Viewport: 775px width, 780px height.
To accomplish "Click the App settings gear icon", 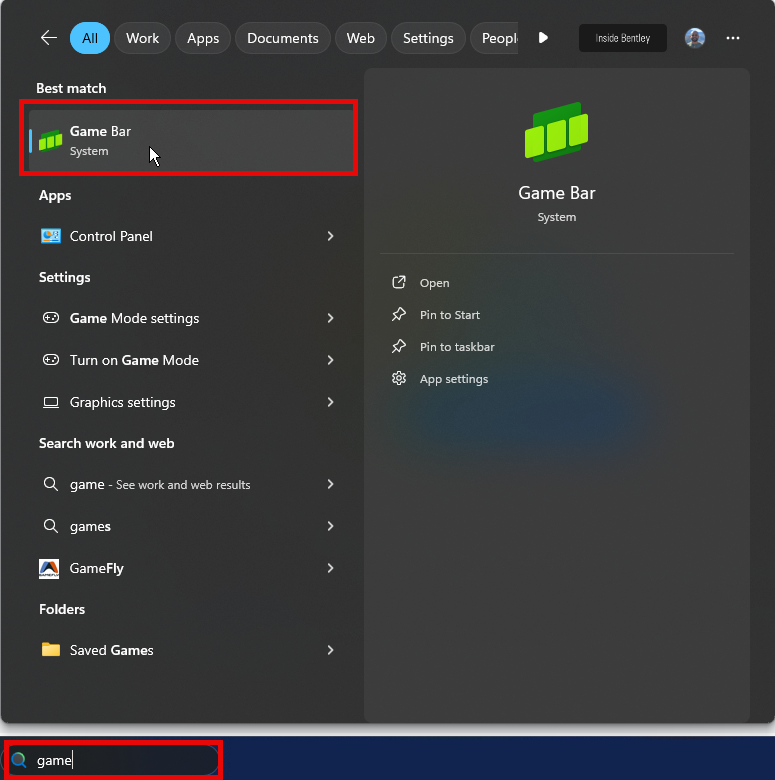I will point(399,378).
